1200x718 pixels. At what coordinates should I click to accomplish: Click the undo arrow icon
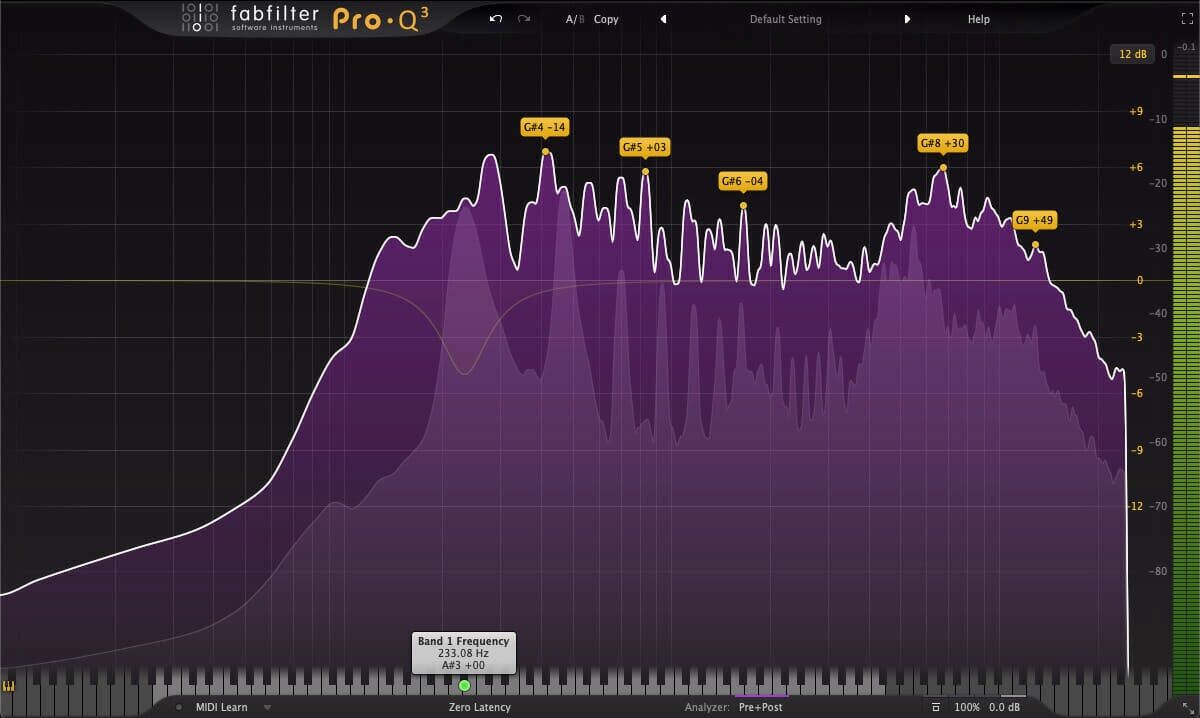(494, 18)
